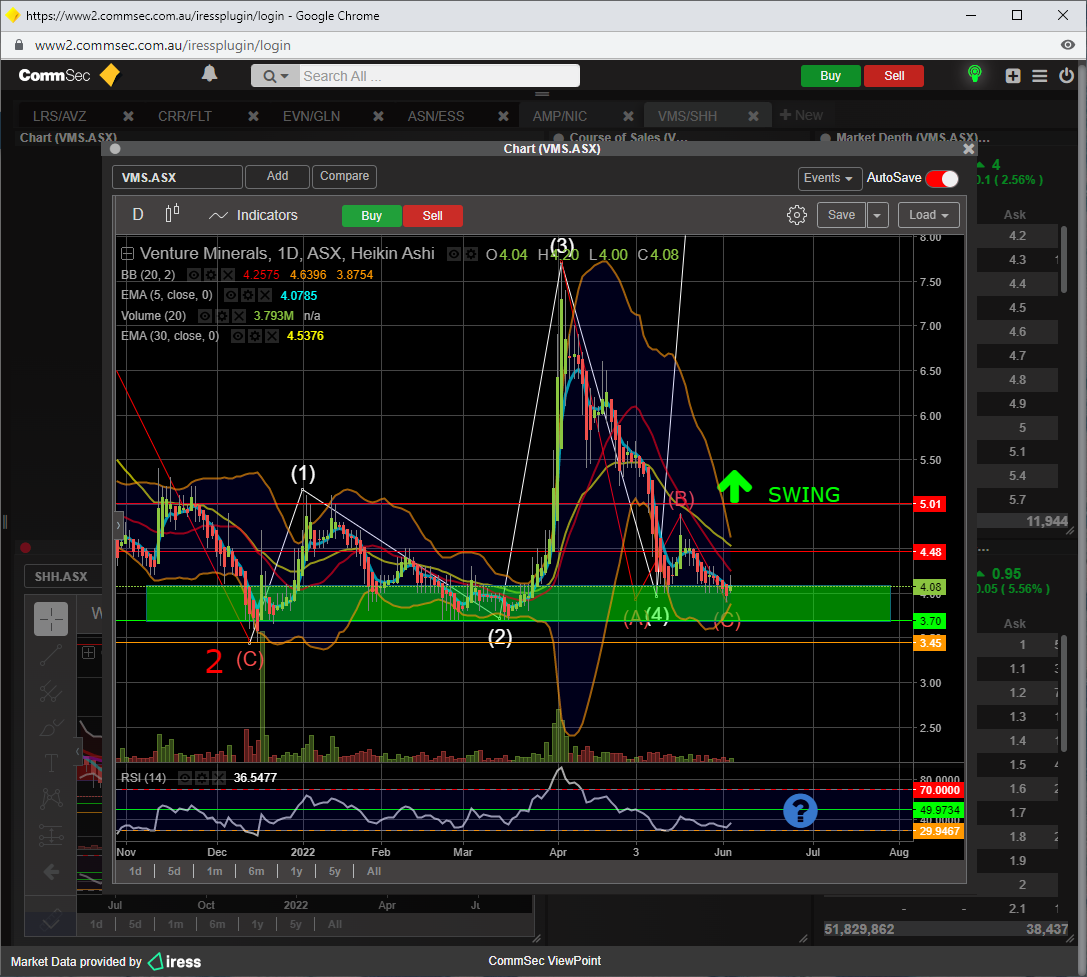Screen dimensions: 1087x977
Task: Toggle visibility of Venture Minerals price series
Action: (x=454, y=254)
